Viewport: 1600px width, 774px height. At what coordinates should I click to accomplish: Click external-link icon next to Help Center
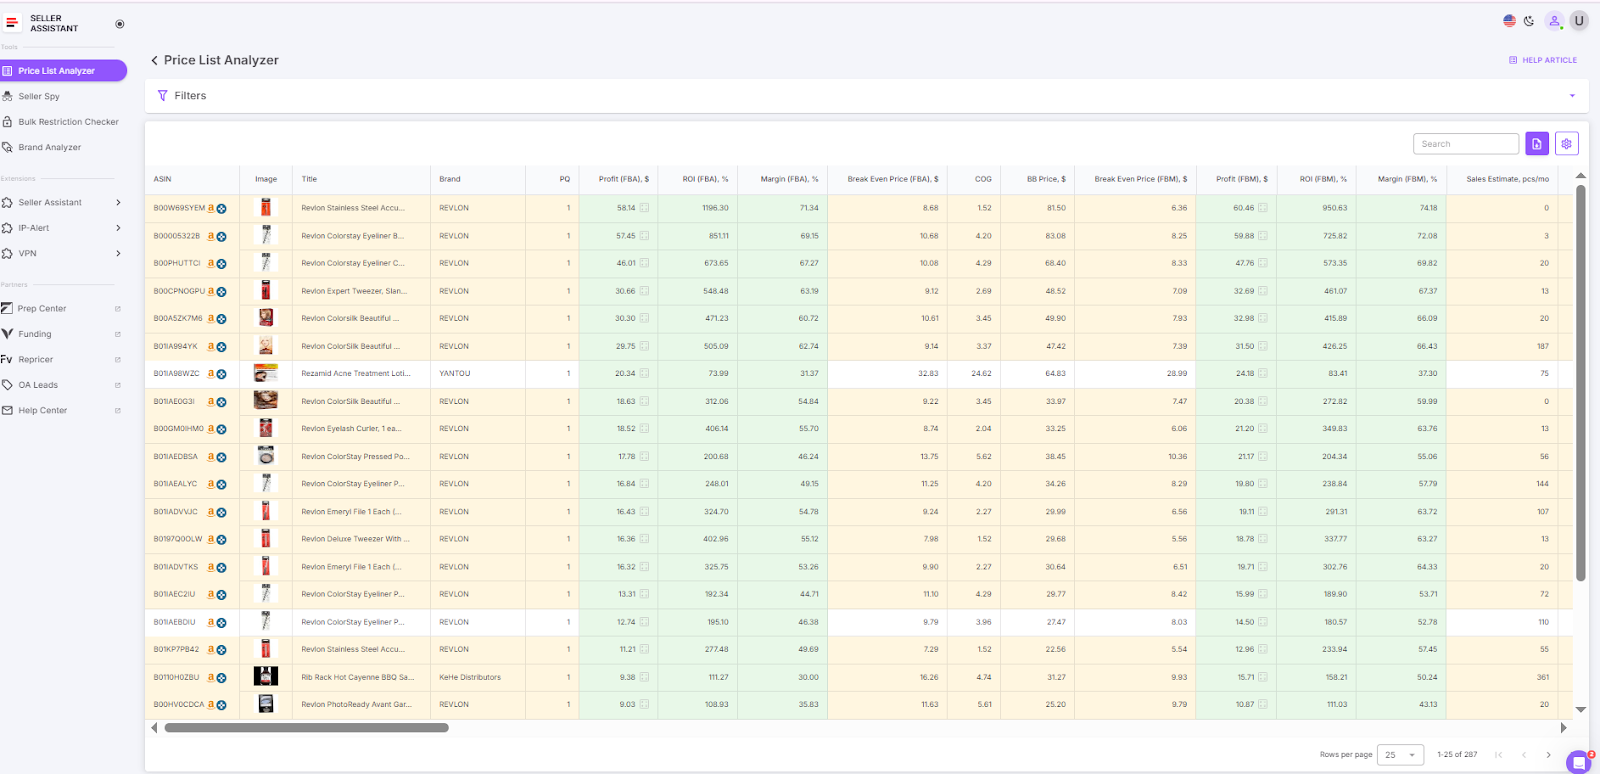117,411
